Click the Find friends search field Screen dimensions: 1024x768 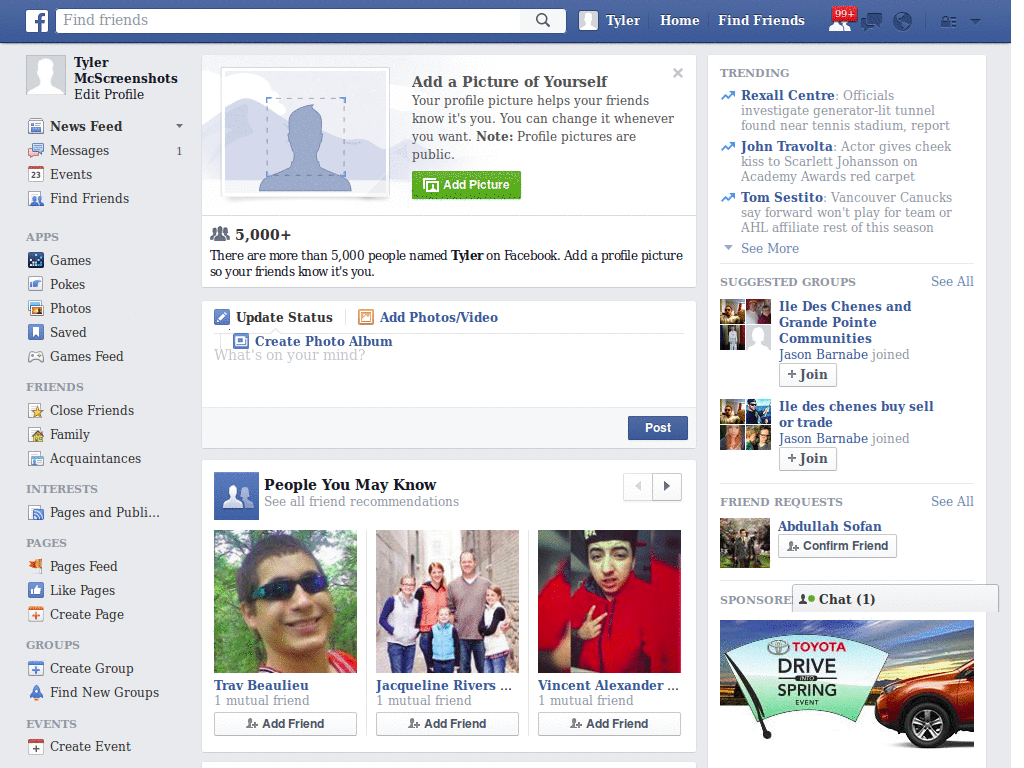[x=288, y=20]
